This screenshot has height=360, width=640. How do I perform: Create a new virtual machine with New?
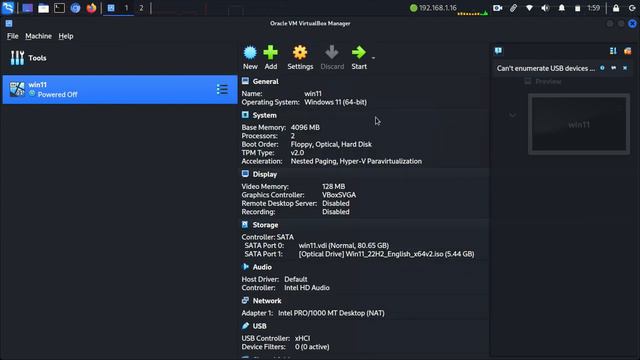(x=250, y=58)
